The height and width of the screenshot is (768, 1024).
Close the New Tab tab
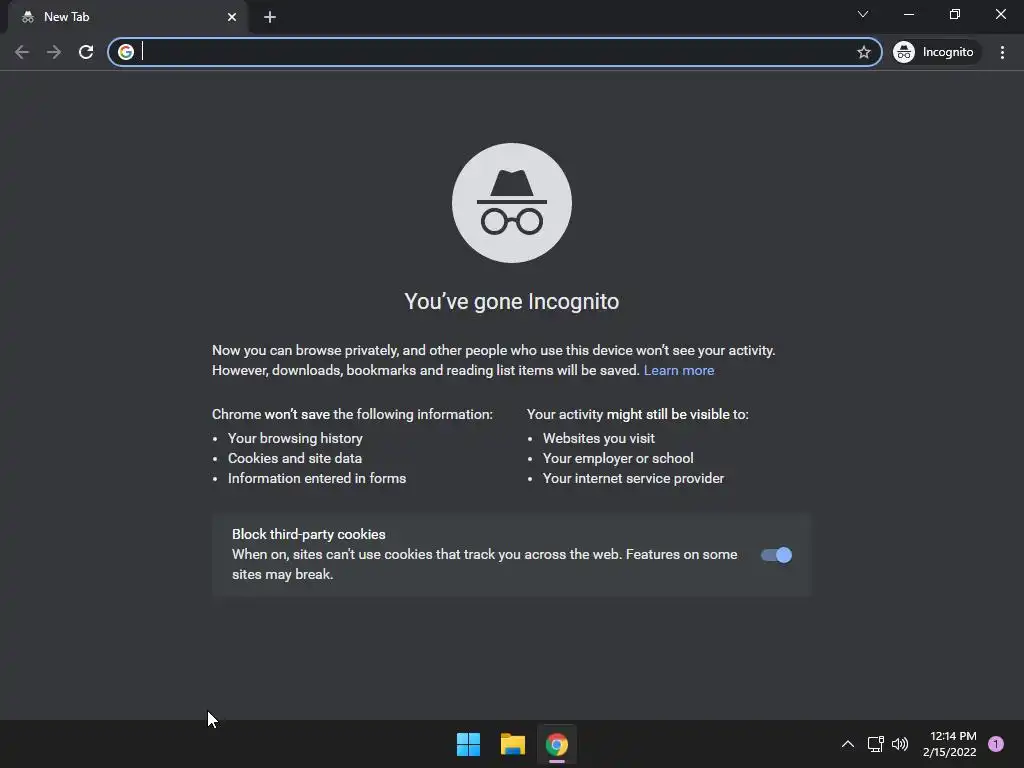232,17
